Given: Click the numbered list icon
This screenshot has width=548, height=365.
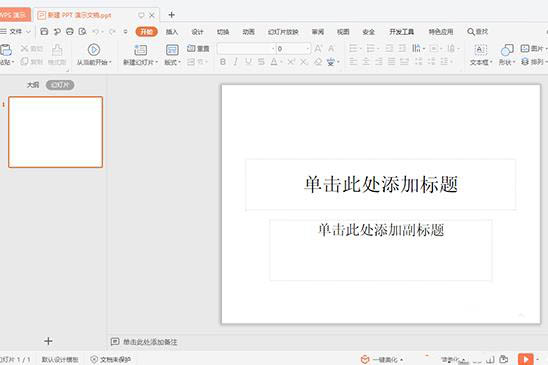Looking at the screenshot, I should point(370,48).
